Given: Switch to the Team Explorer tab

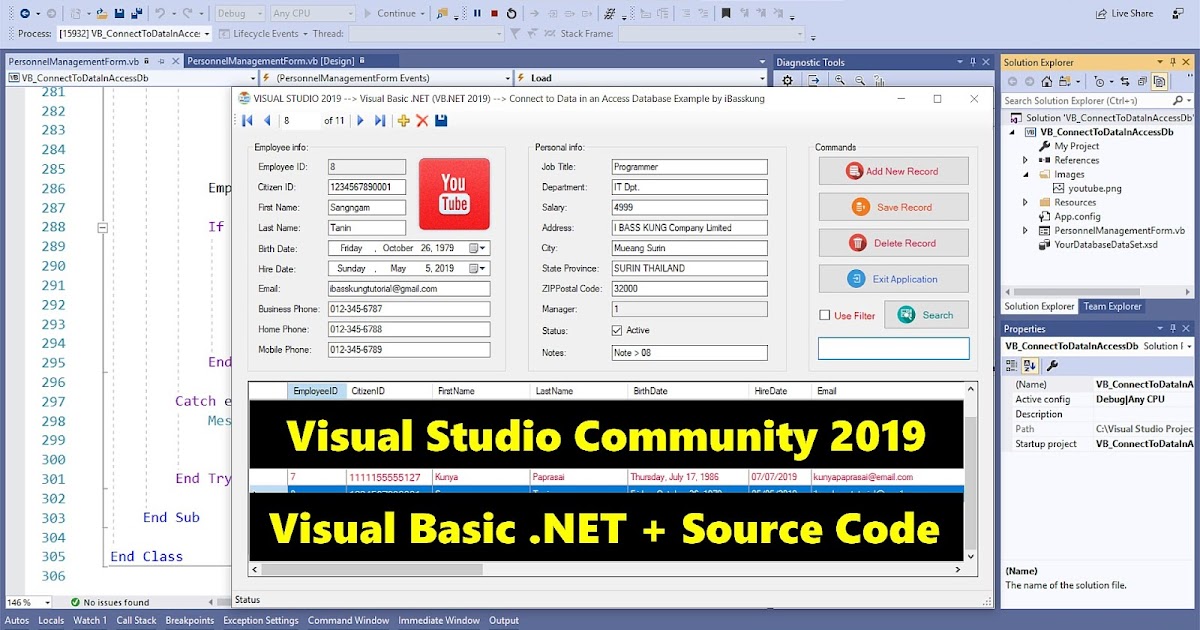Looking at the screenshot, I should click(1112, 307).
